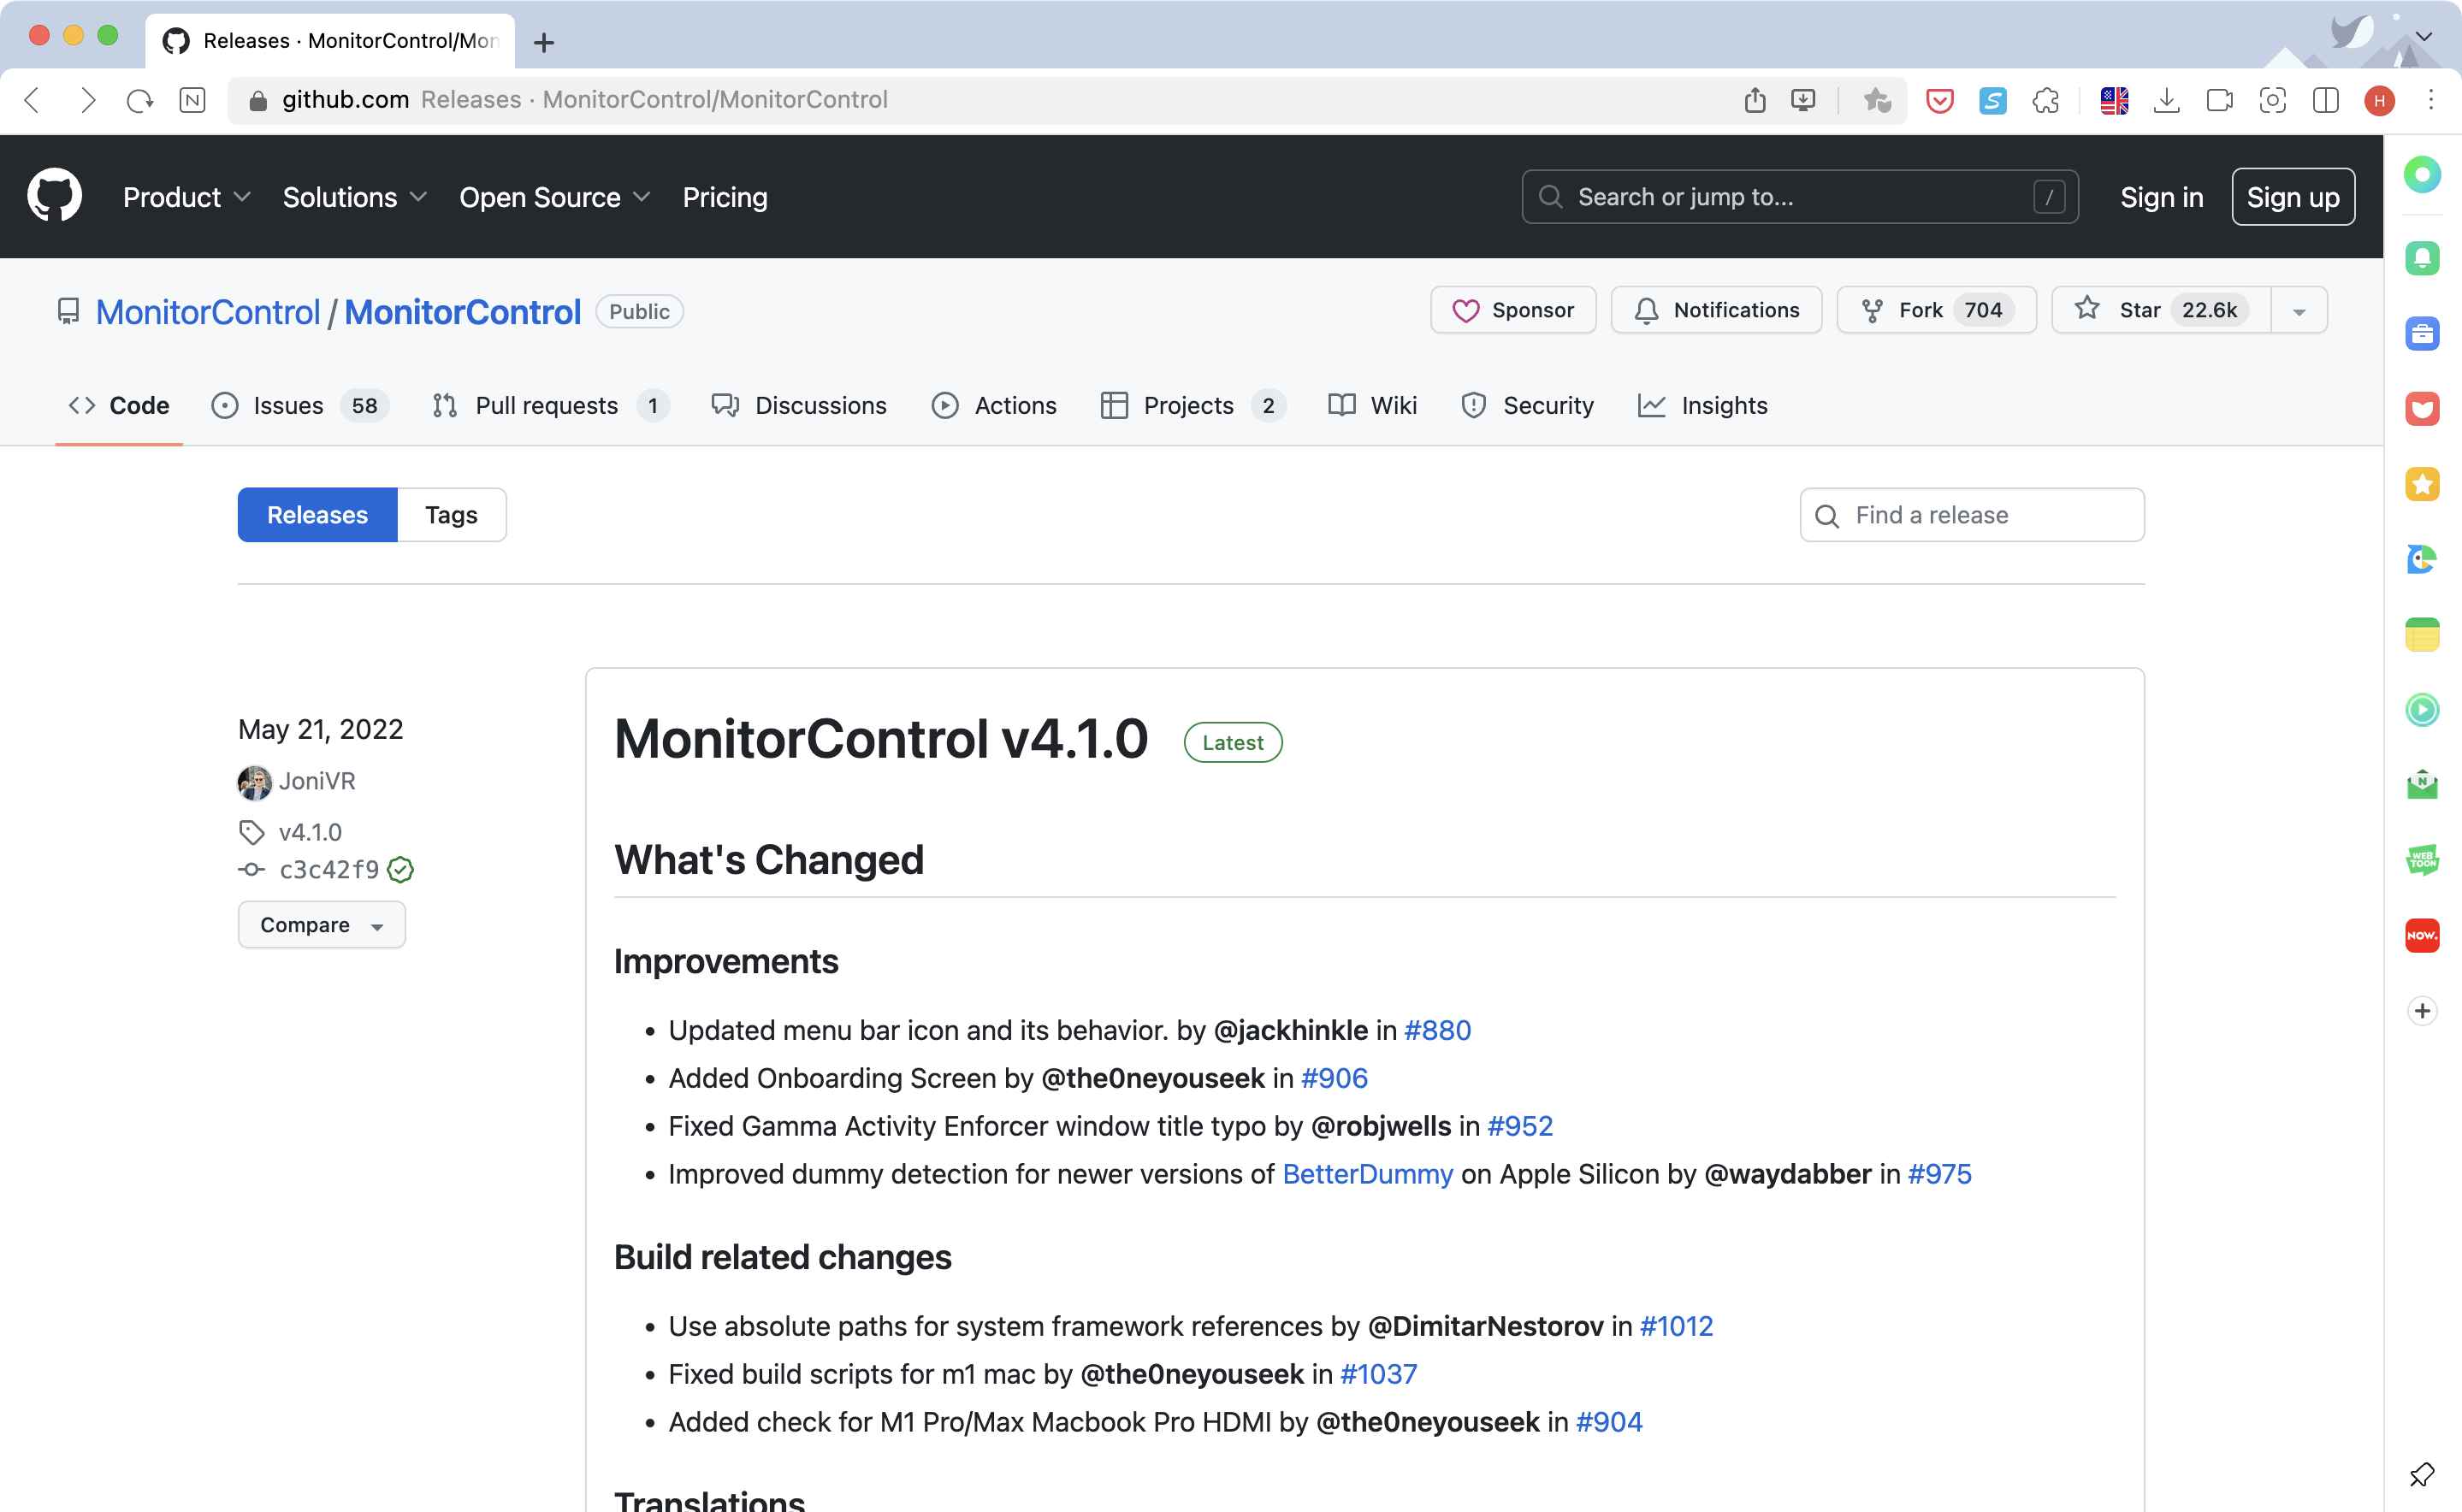Click the plus icon in the sidebar panel
This screenshot has height=1512, width=2462.
2421,1011
